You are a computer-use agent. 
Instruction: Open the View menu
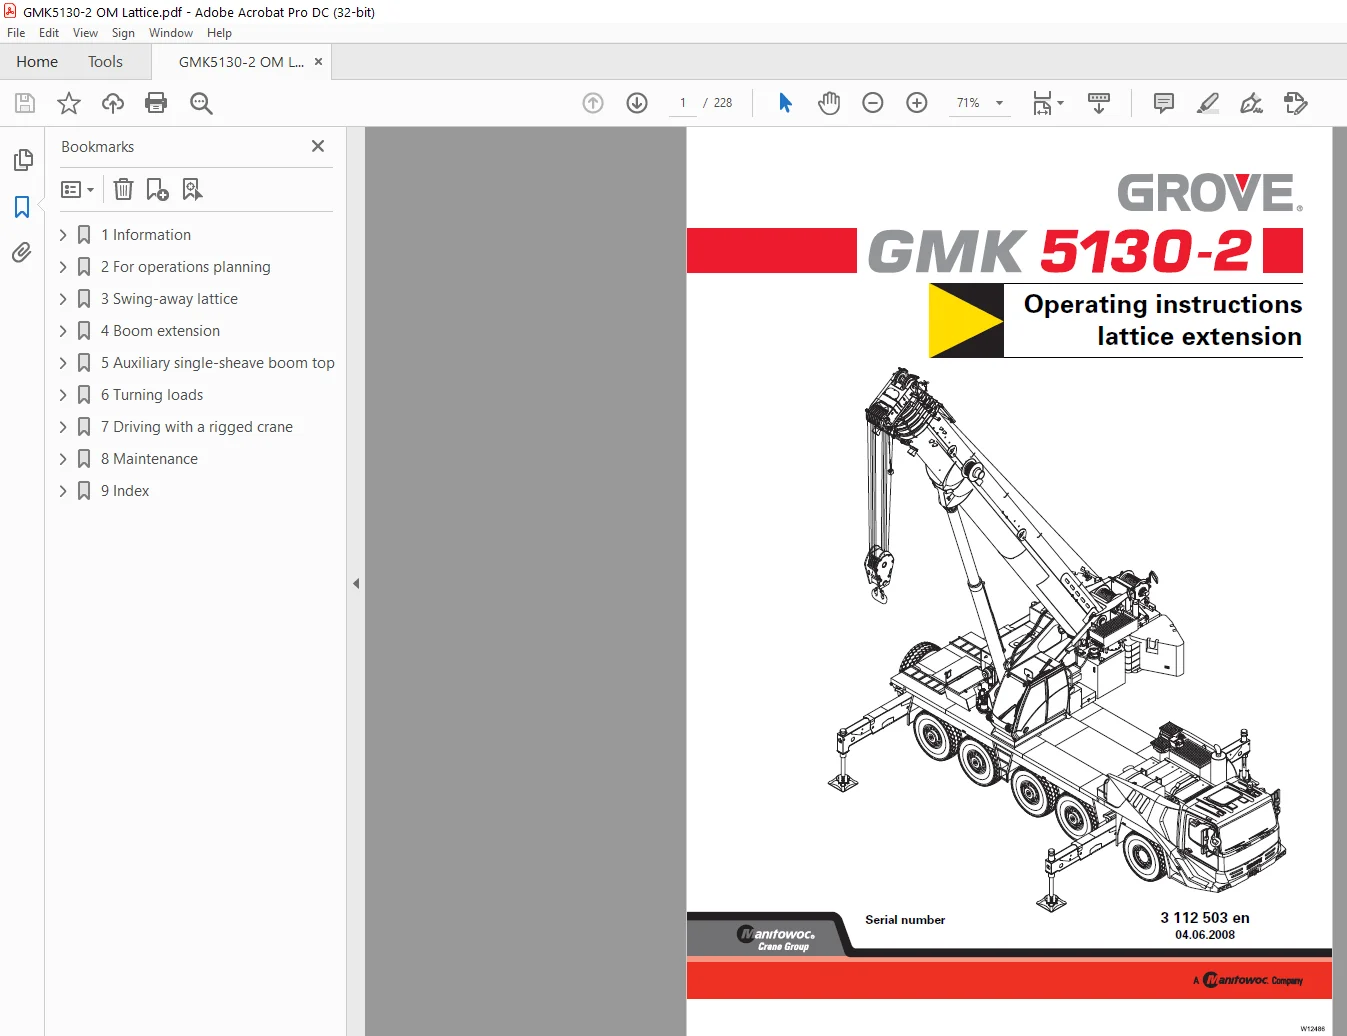click(85, 33)
